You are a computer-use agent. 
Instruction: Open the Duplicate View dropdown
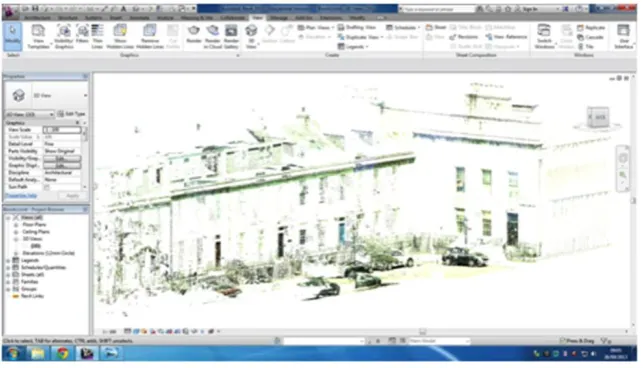click(x=360, y=37)
